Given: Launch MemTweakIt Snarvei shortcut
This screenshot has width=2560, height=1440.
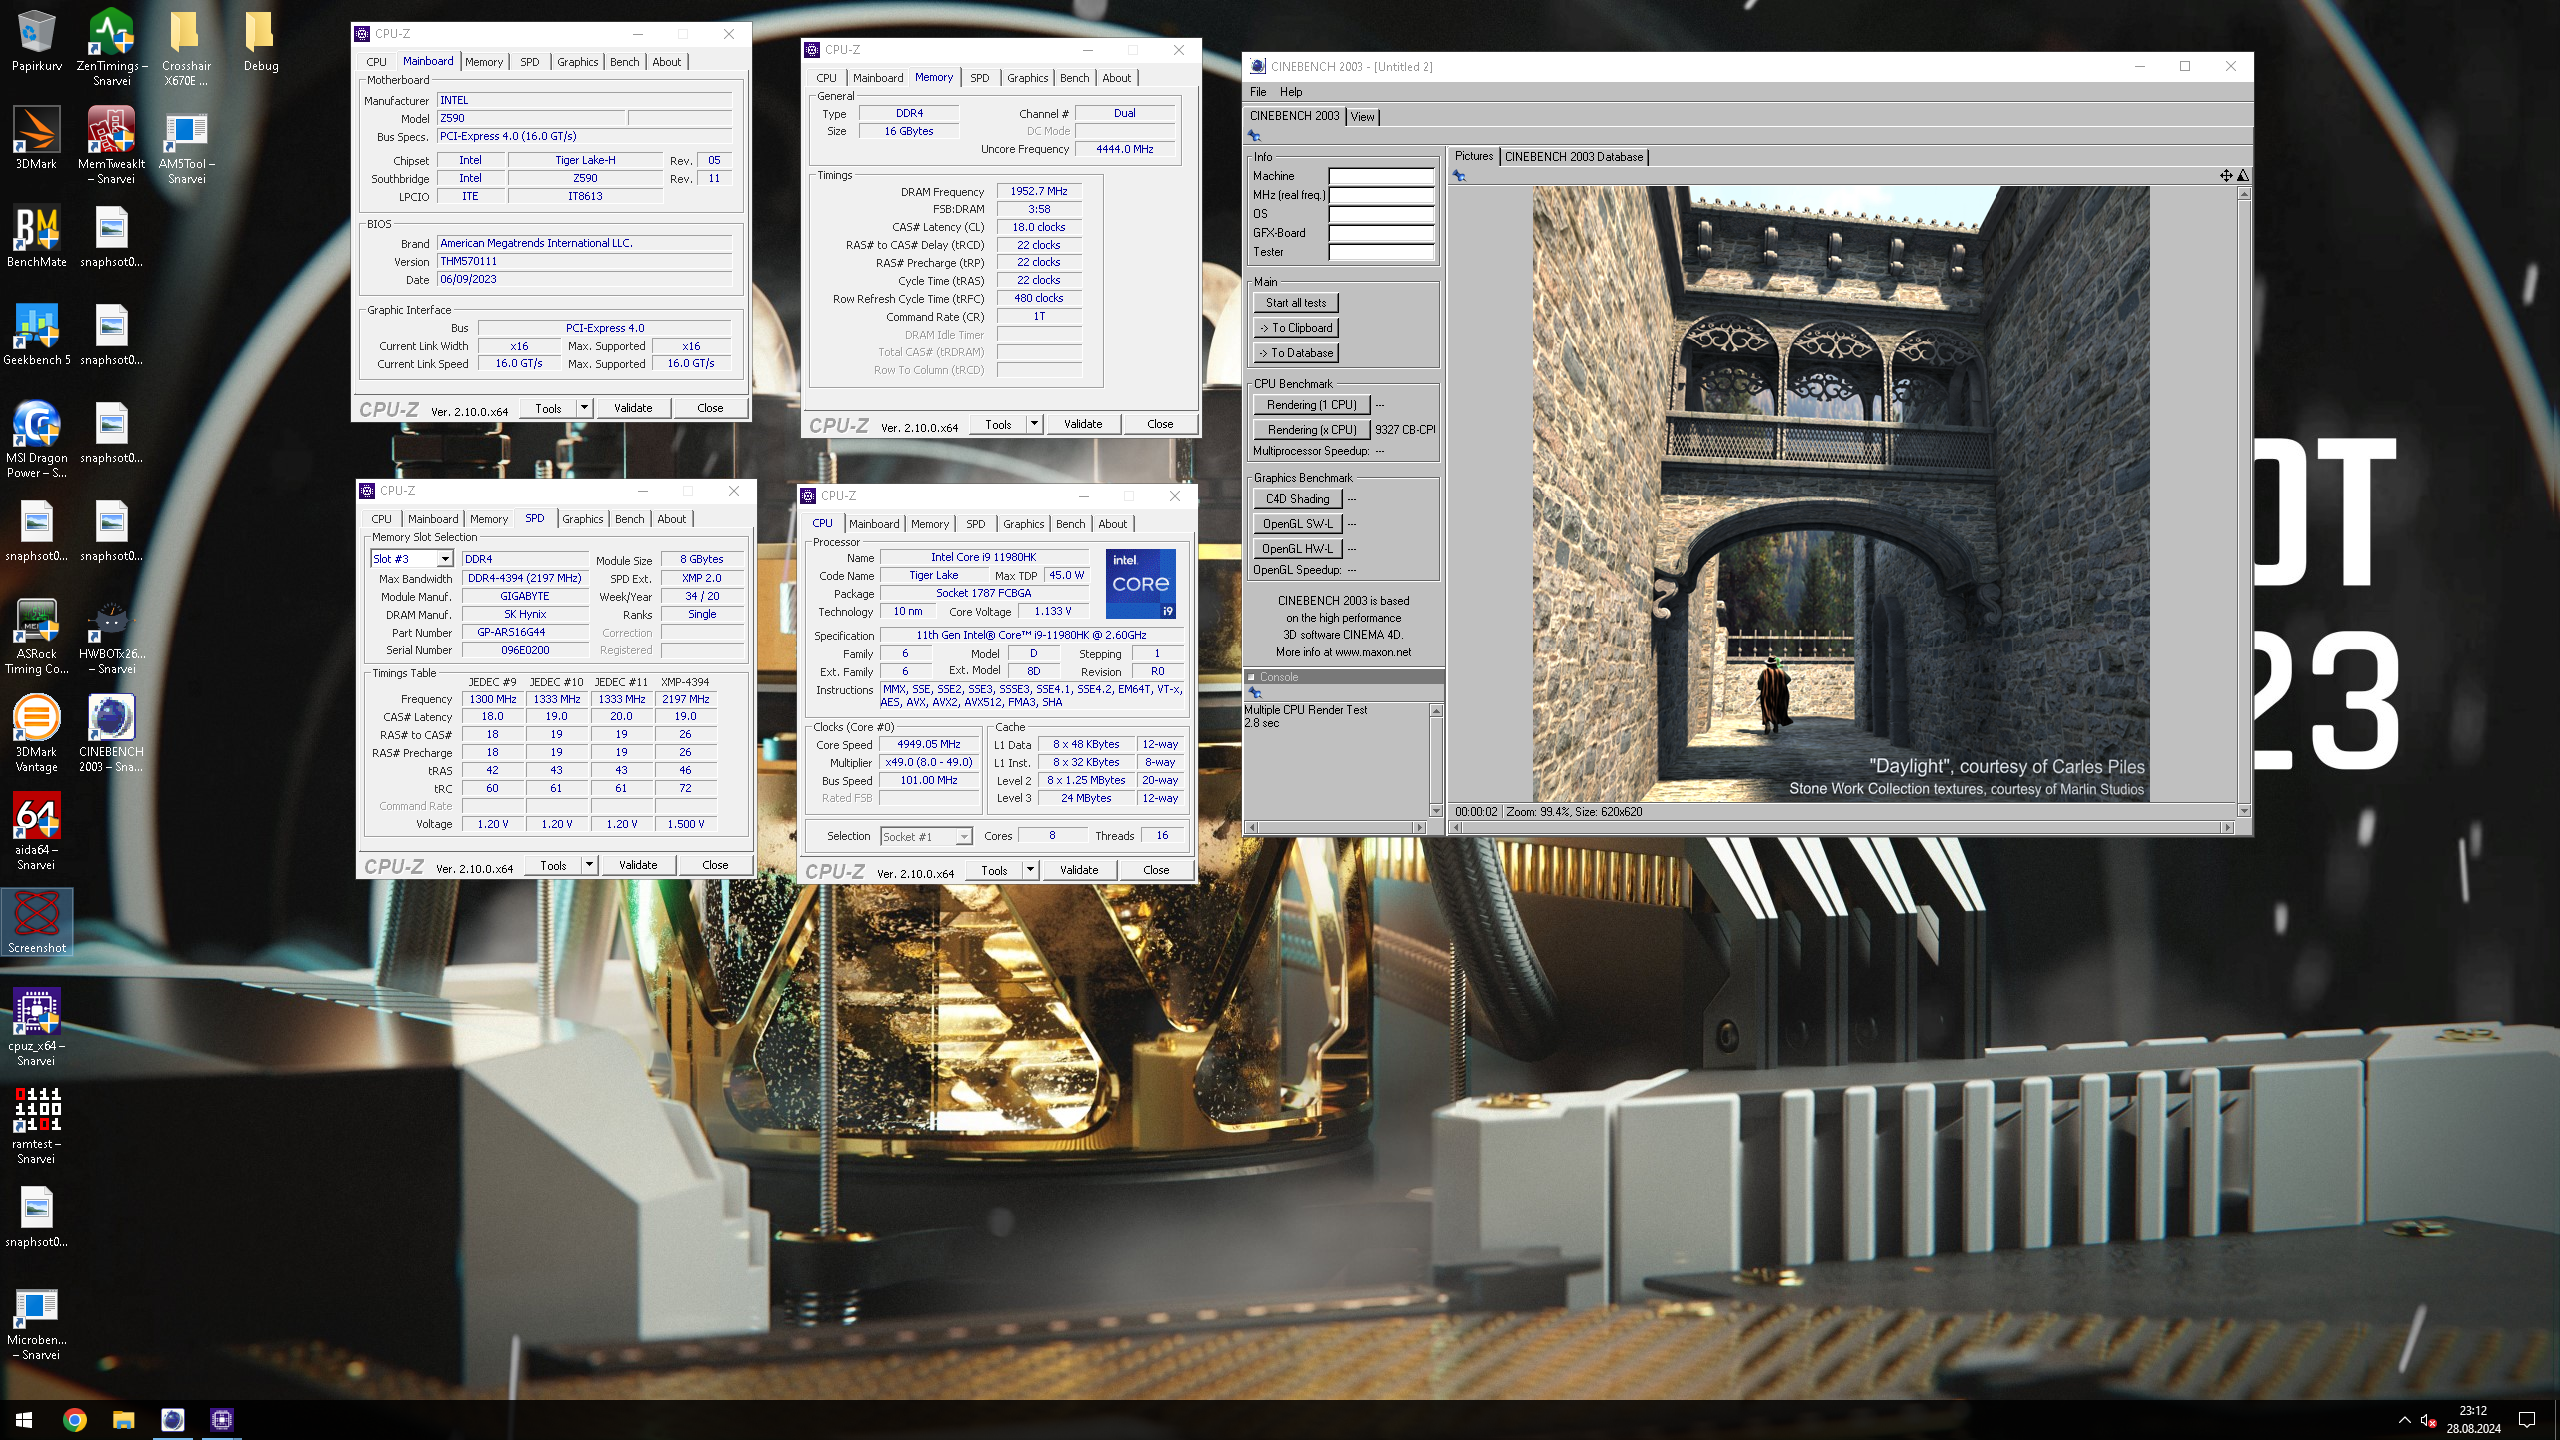Looking at the screenshot, I should click(112, 145).
